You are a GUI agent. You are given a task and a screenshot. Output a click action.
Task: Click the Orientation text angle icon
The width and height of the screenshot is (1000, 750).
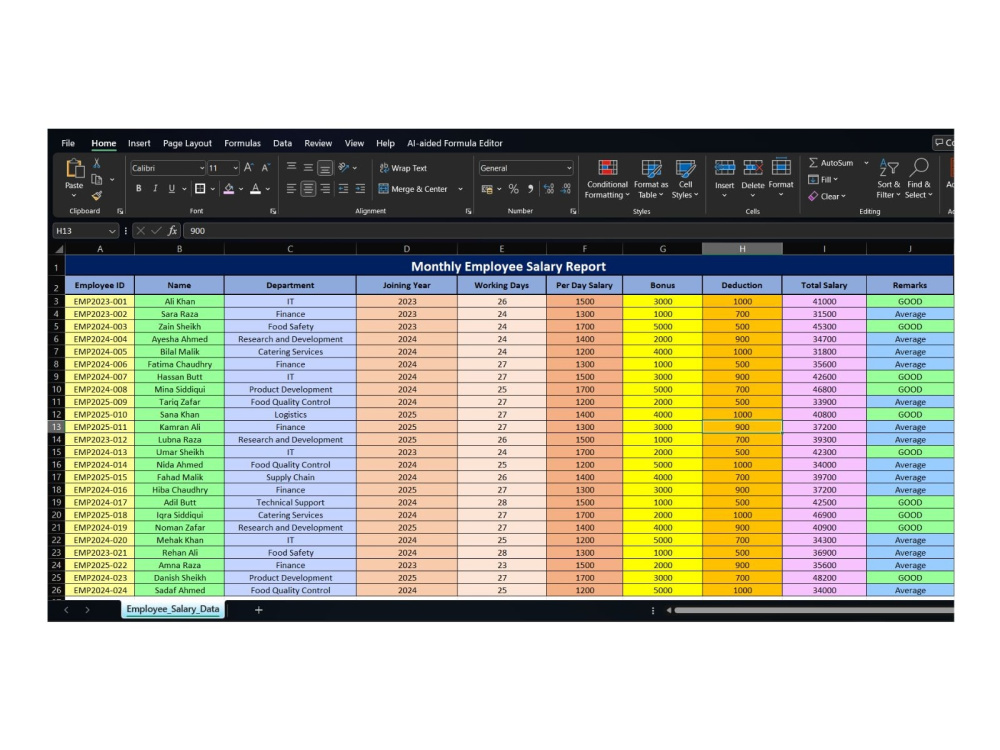point(344,168)
